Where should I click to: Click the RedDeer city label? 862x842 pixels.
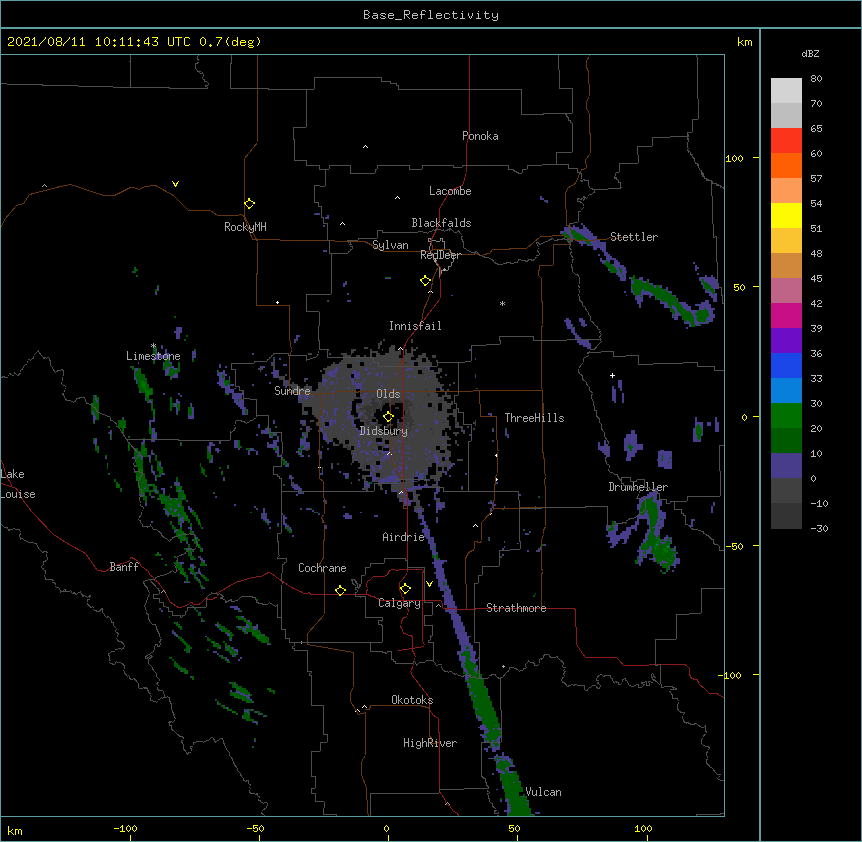point(440,255)
